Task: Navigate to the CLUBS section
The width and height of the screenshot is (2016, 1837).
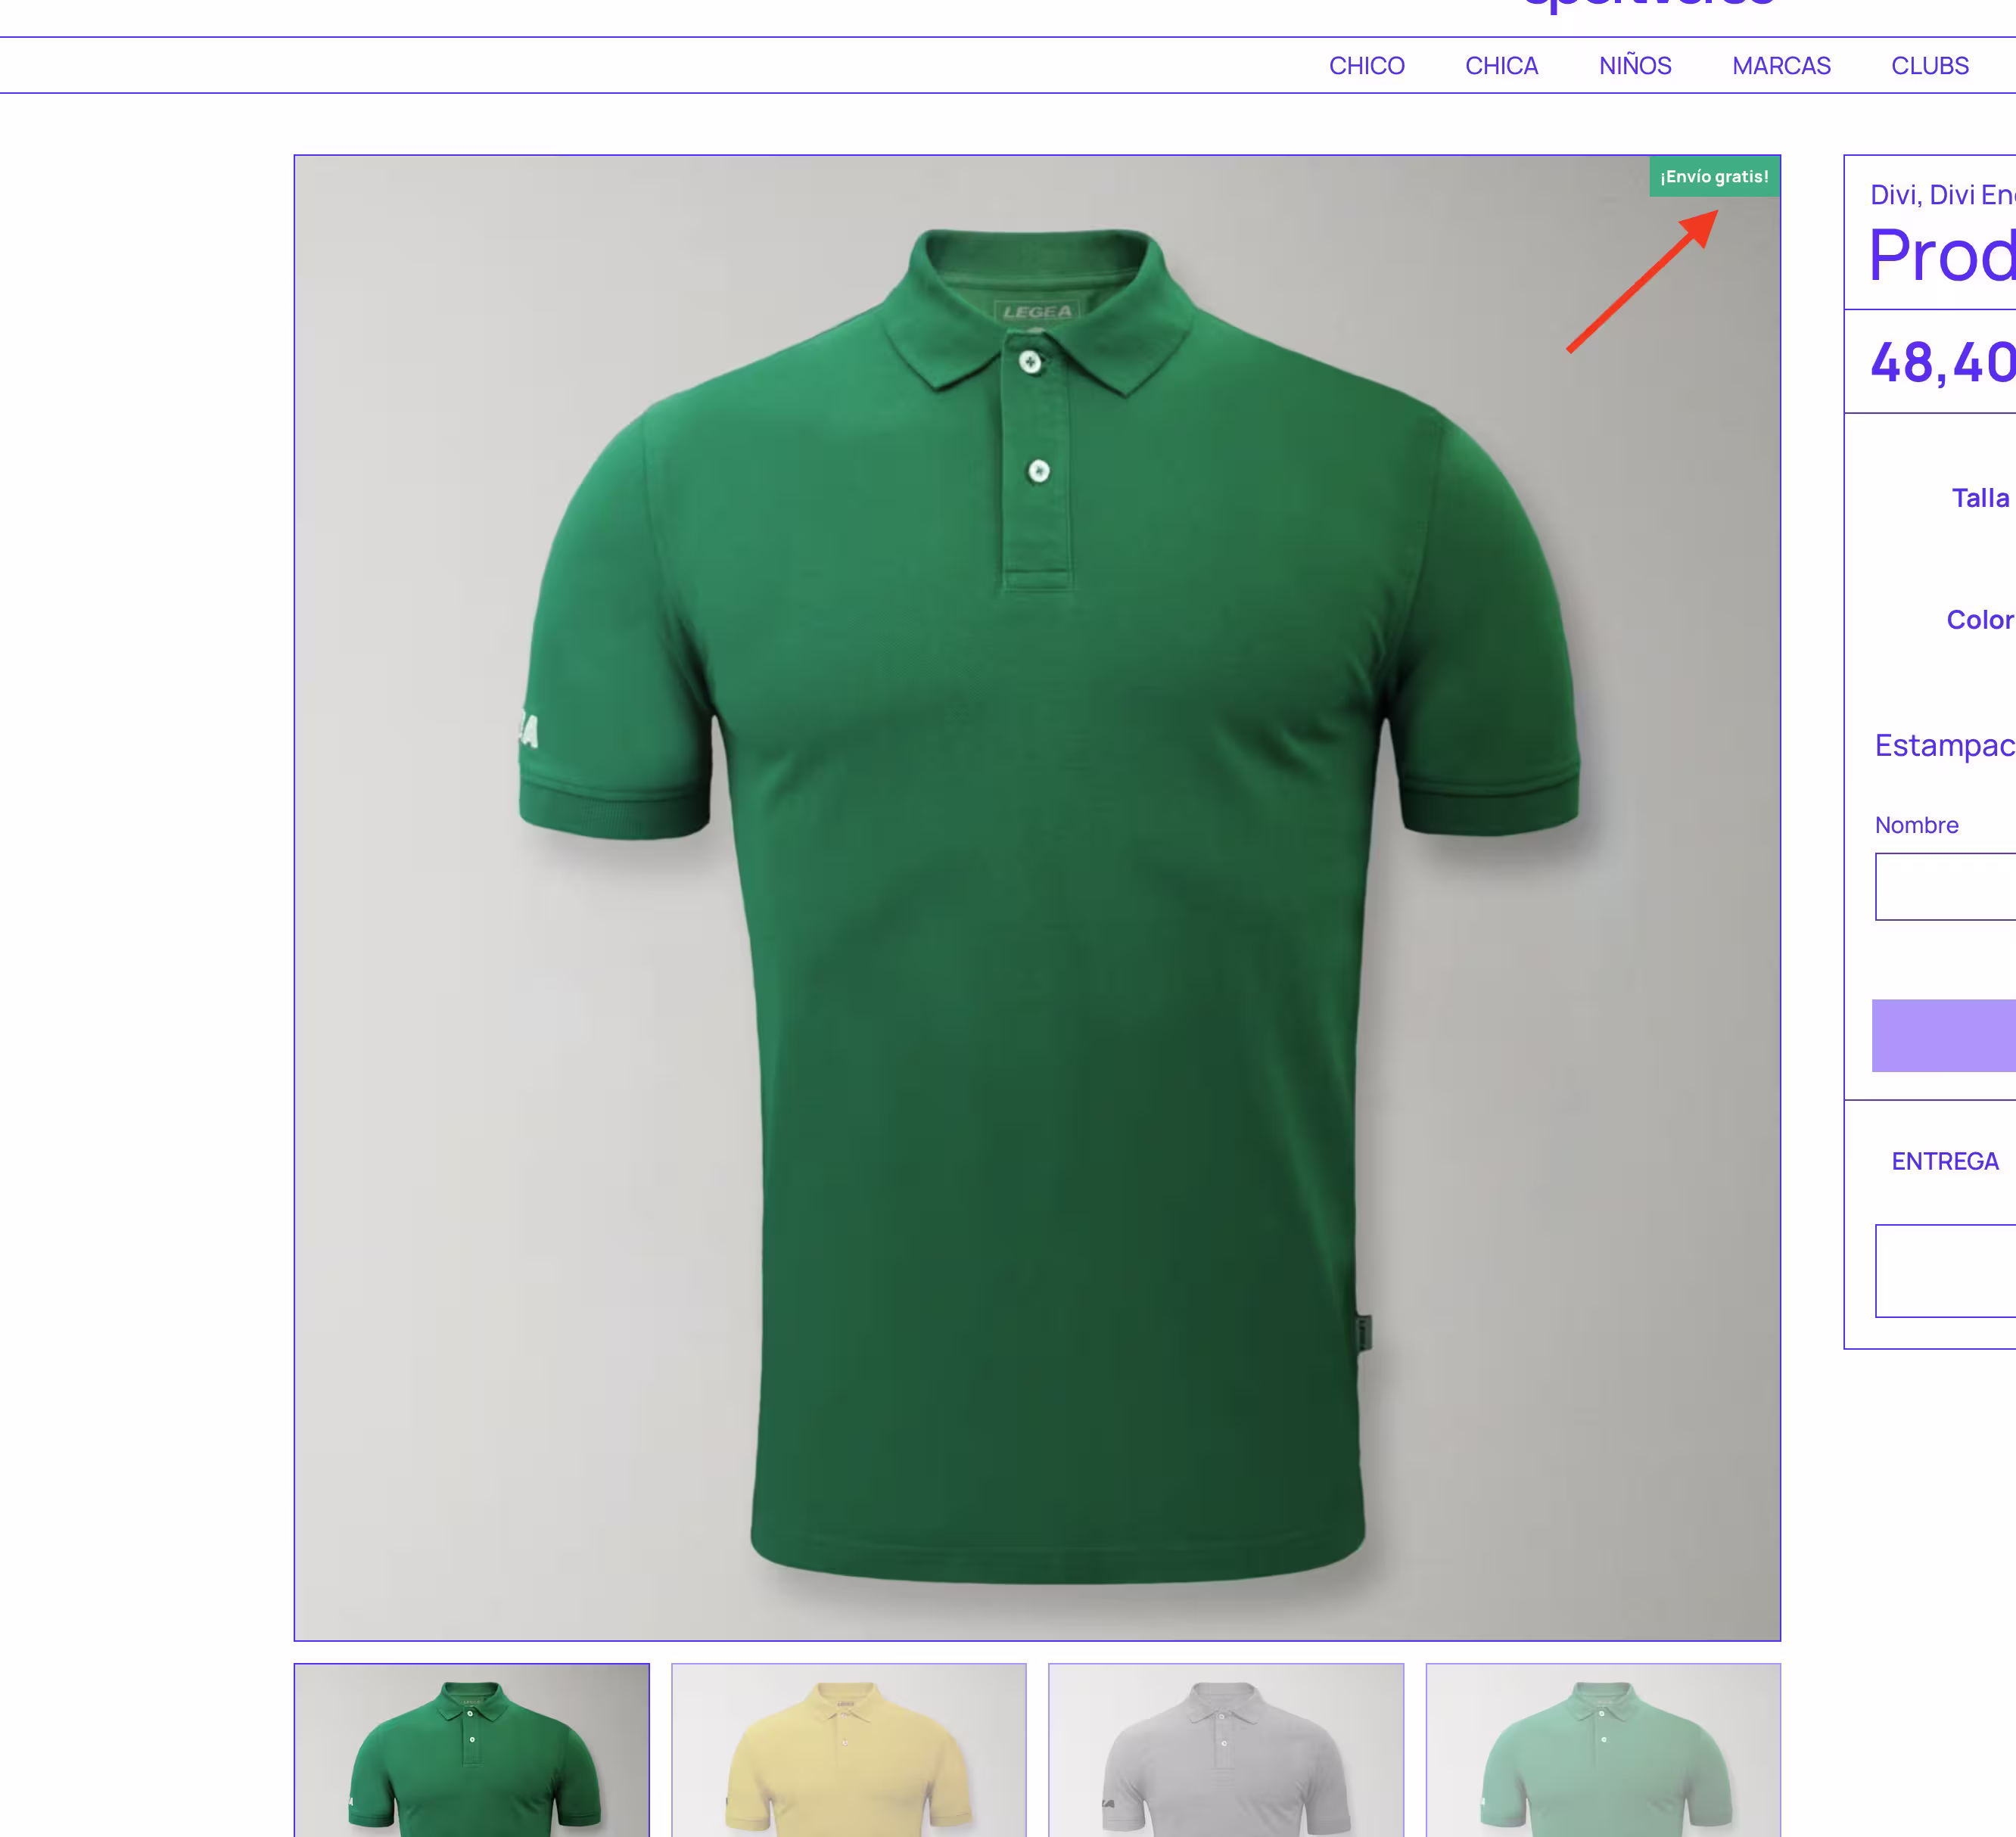Action: (x=1929, y=66)
